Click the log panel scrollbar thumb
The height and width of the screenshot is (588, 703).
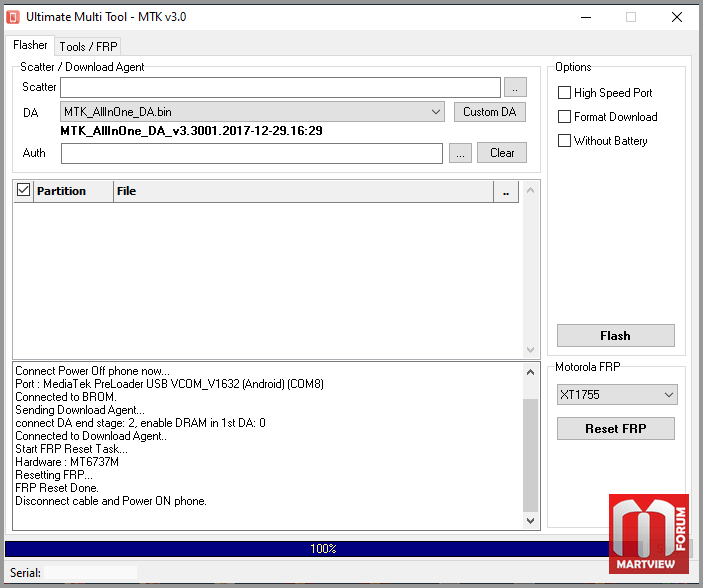tap(530, 455)
